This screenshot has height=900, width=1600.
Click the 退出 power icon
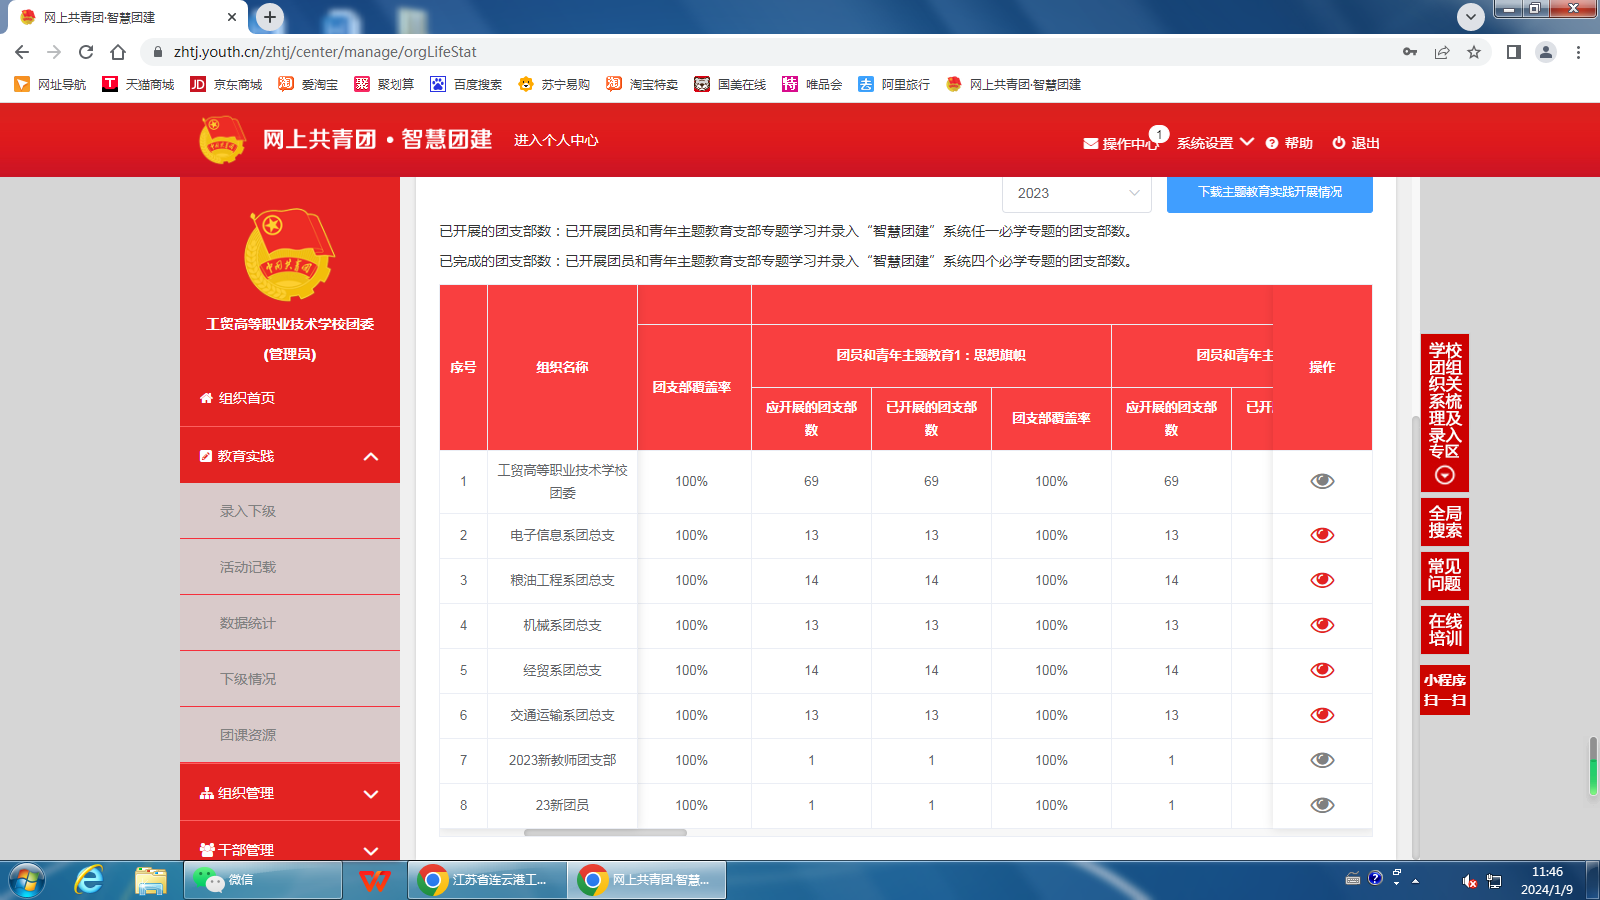click(x=1339, y=143)
